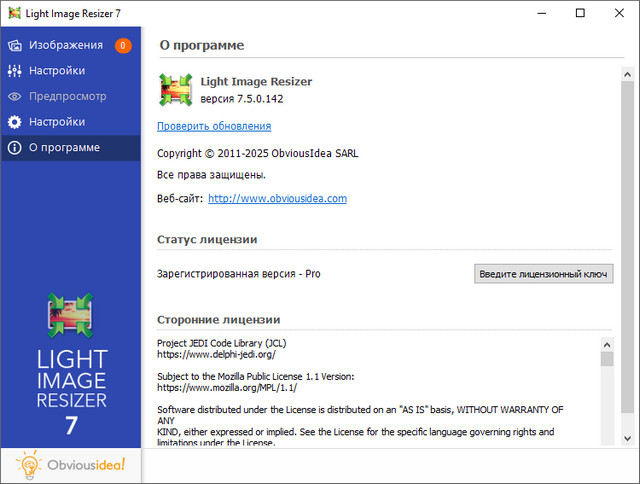Viewport: 640px width, 484px height.
Task: Click the images icon beside Изображения
Action: point(15,45)
